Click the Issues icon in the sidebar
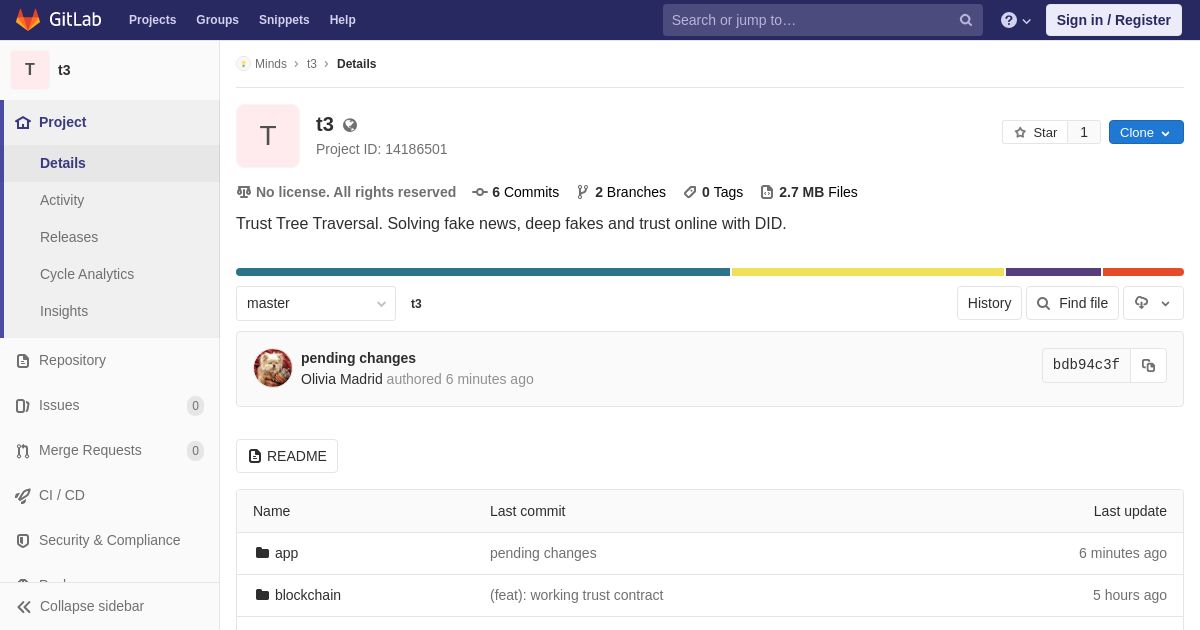The image size is (1200, 630). click(23, 405)
